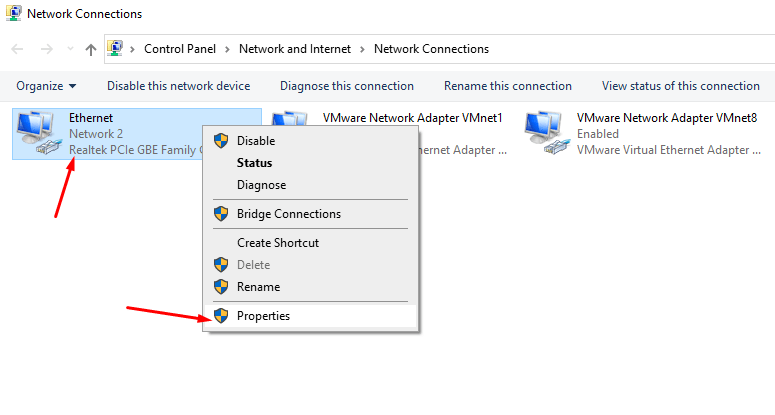Click the shield icon beside Disable
The image size is (775, 415).
point(221,141)
